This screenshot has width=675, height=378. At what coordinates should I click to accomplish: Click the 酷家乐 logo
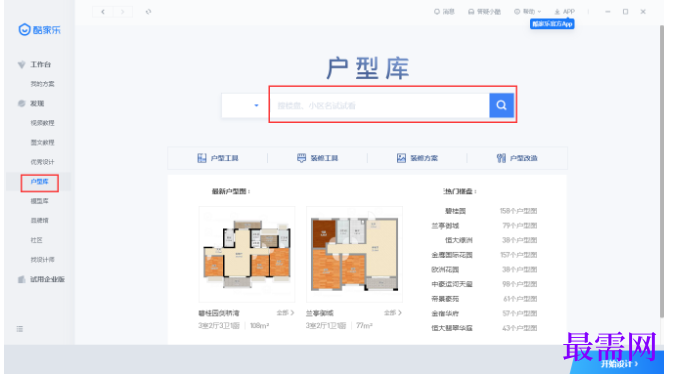[x=39, y=30]
